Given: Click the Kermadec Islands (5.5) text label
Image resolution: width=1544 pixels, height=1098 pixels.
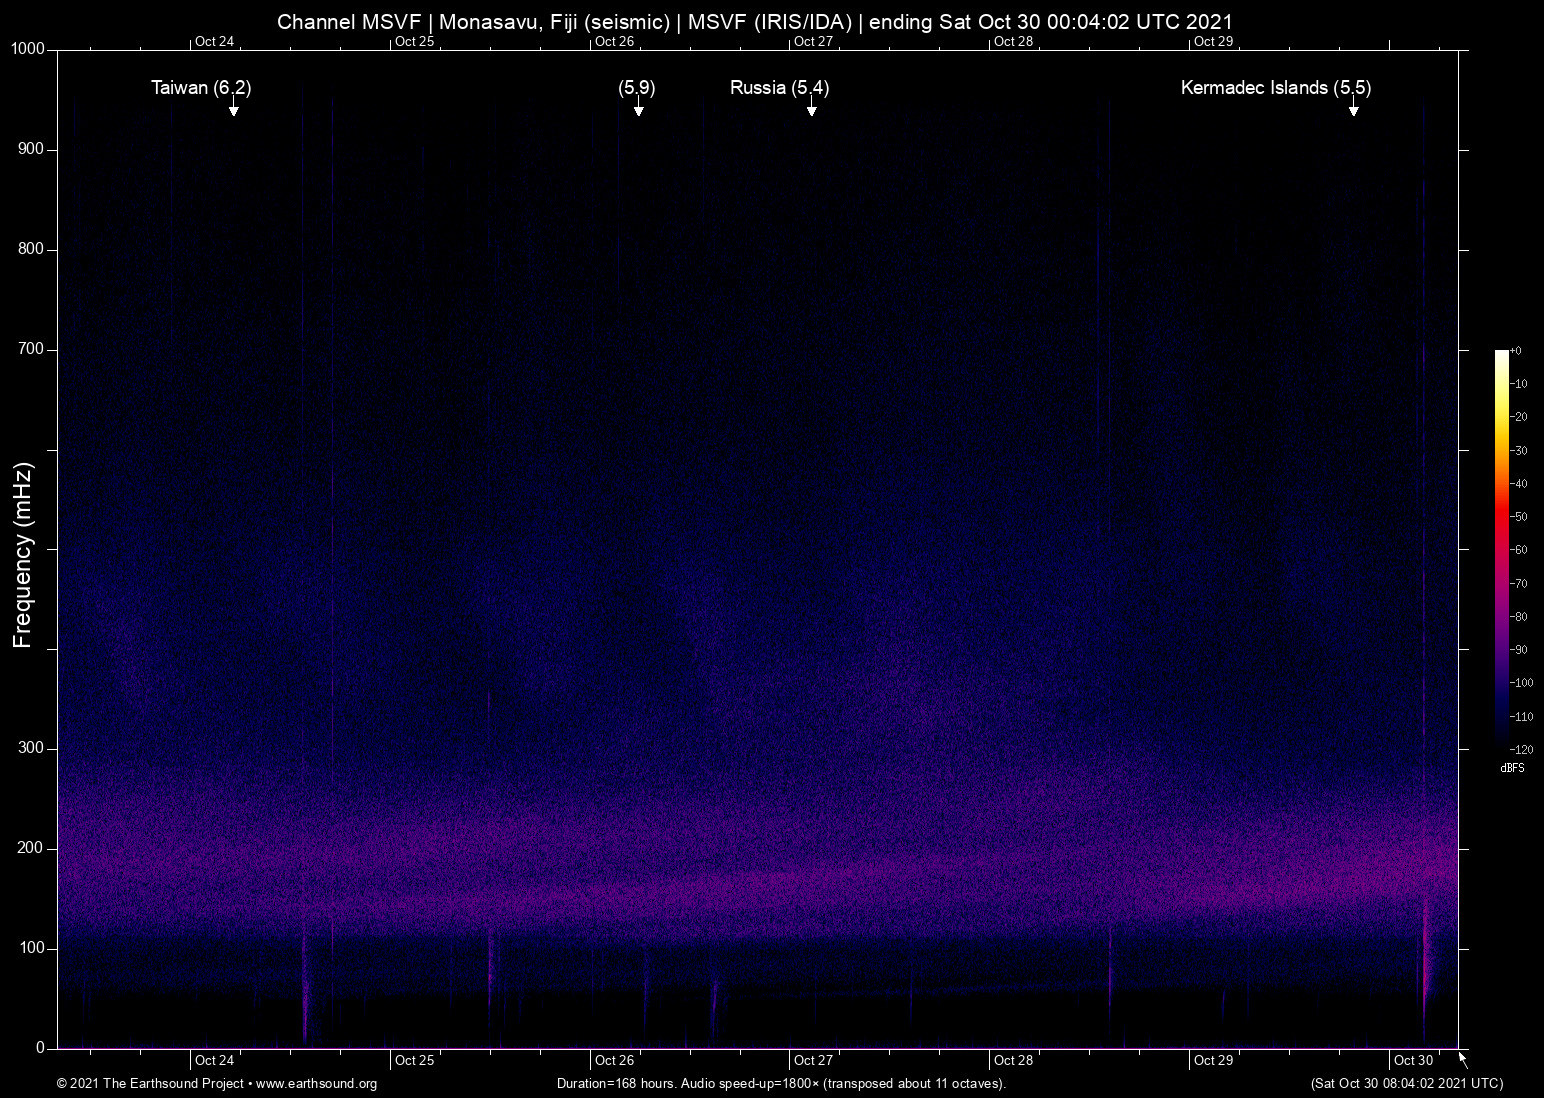Looking at the screenshot, I should click(1276, 88).
